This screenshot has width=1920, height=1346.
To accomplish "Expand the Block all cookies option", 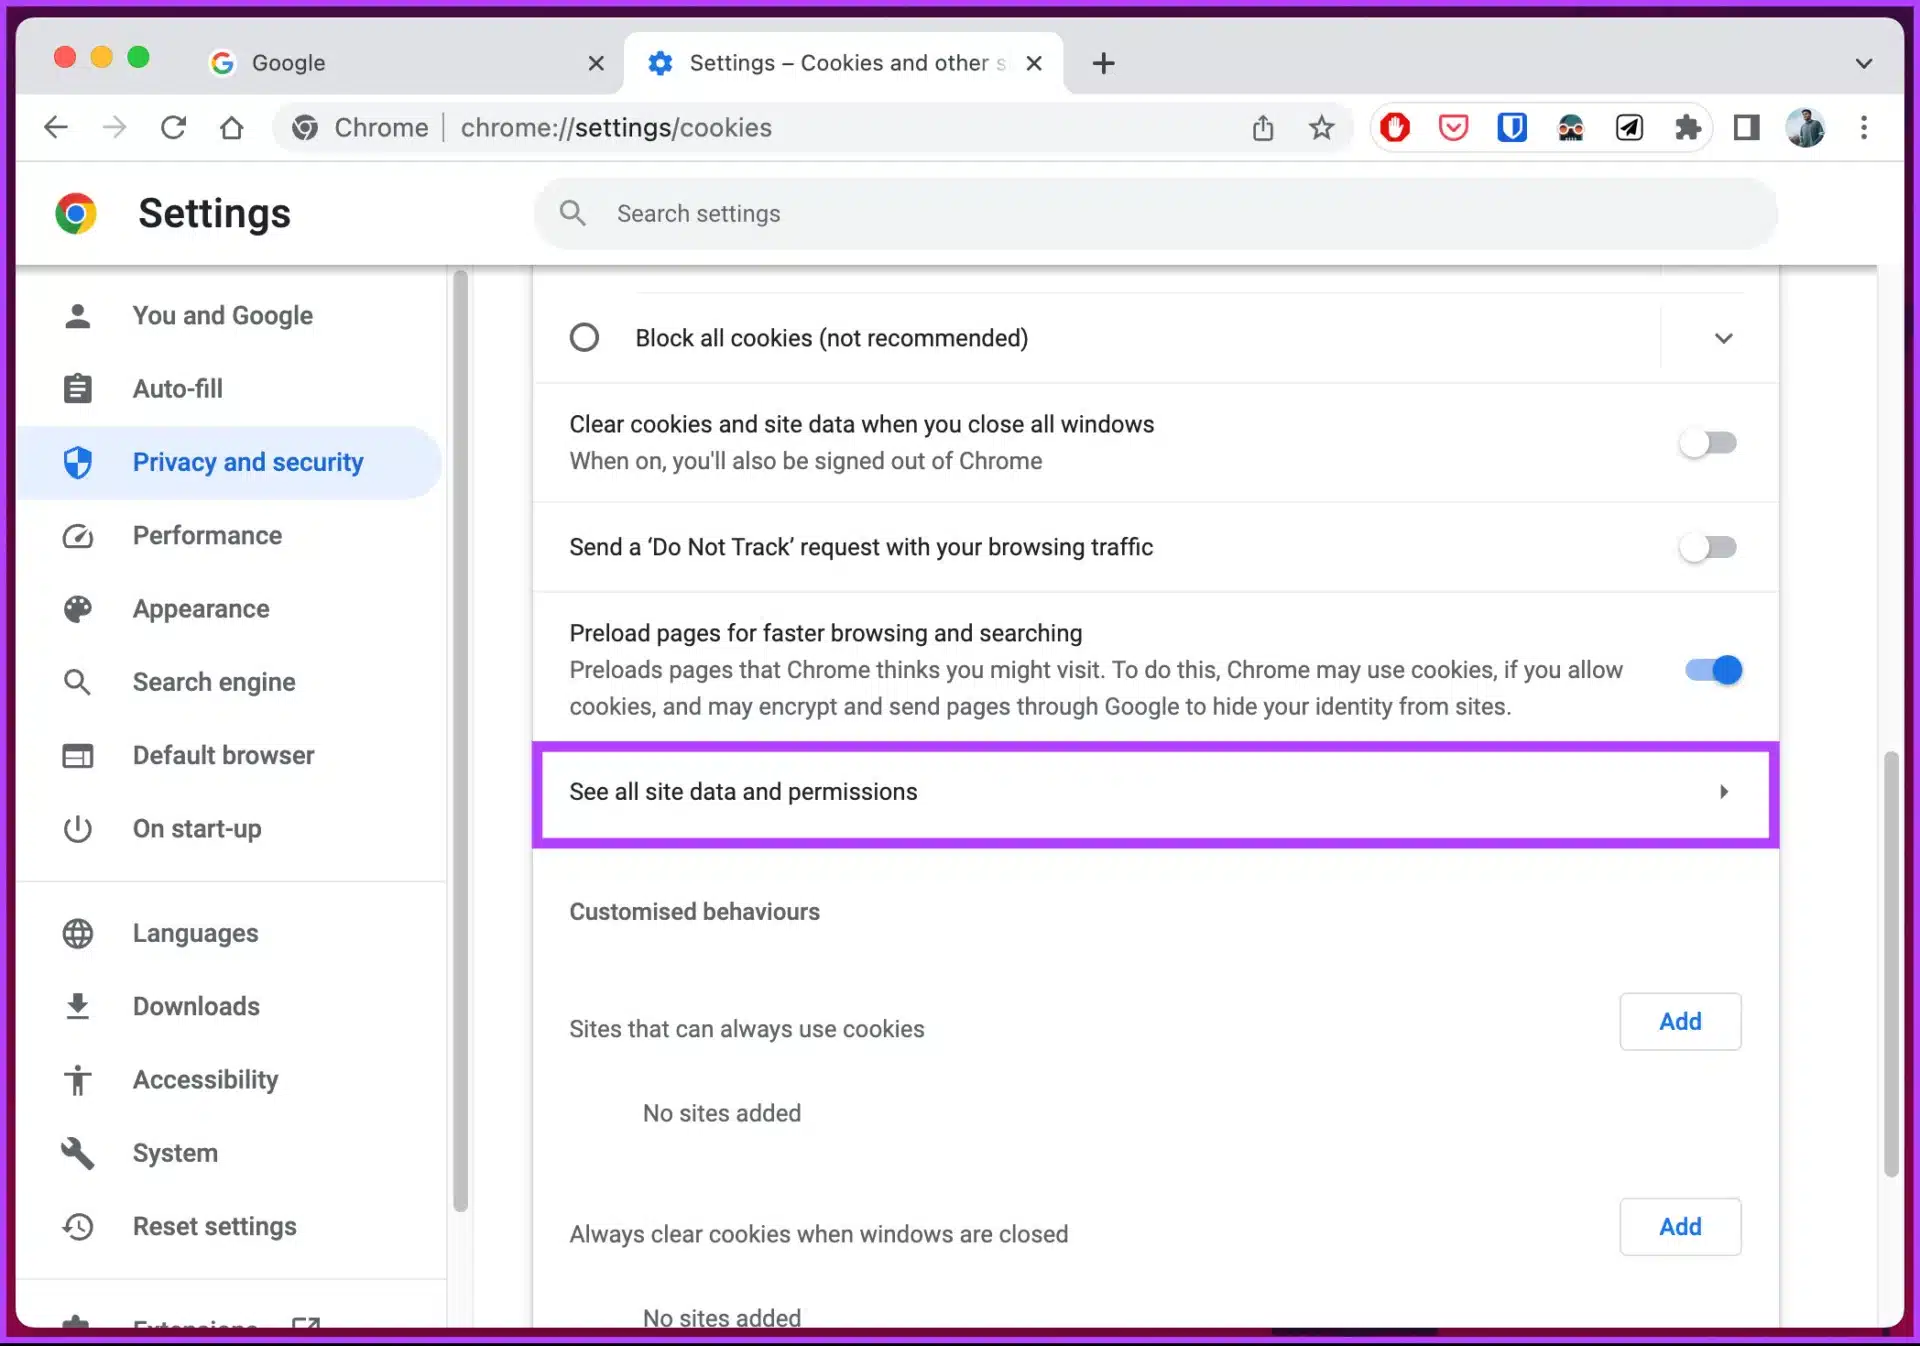I will [x=1723, y=338].
